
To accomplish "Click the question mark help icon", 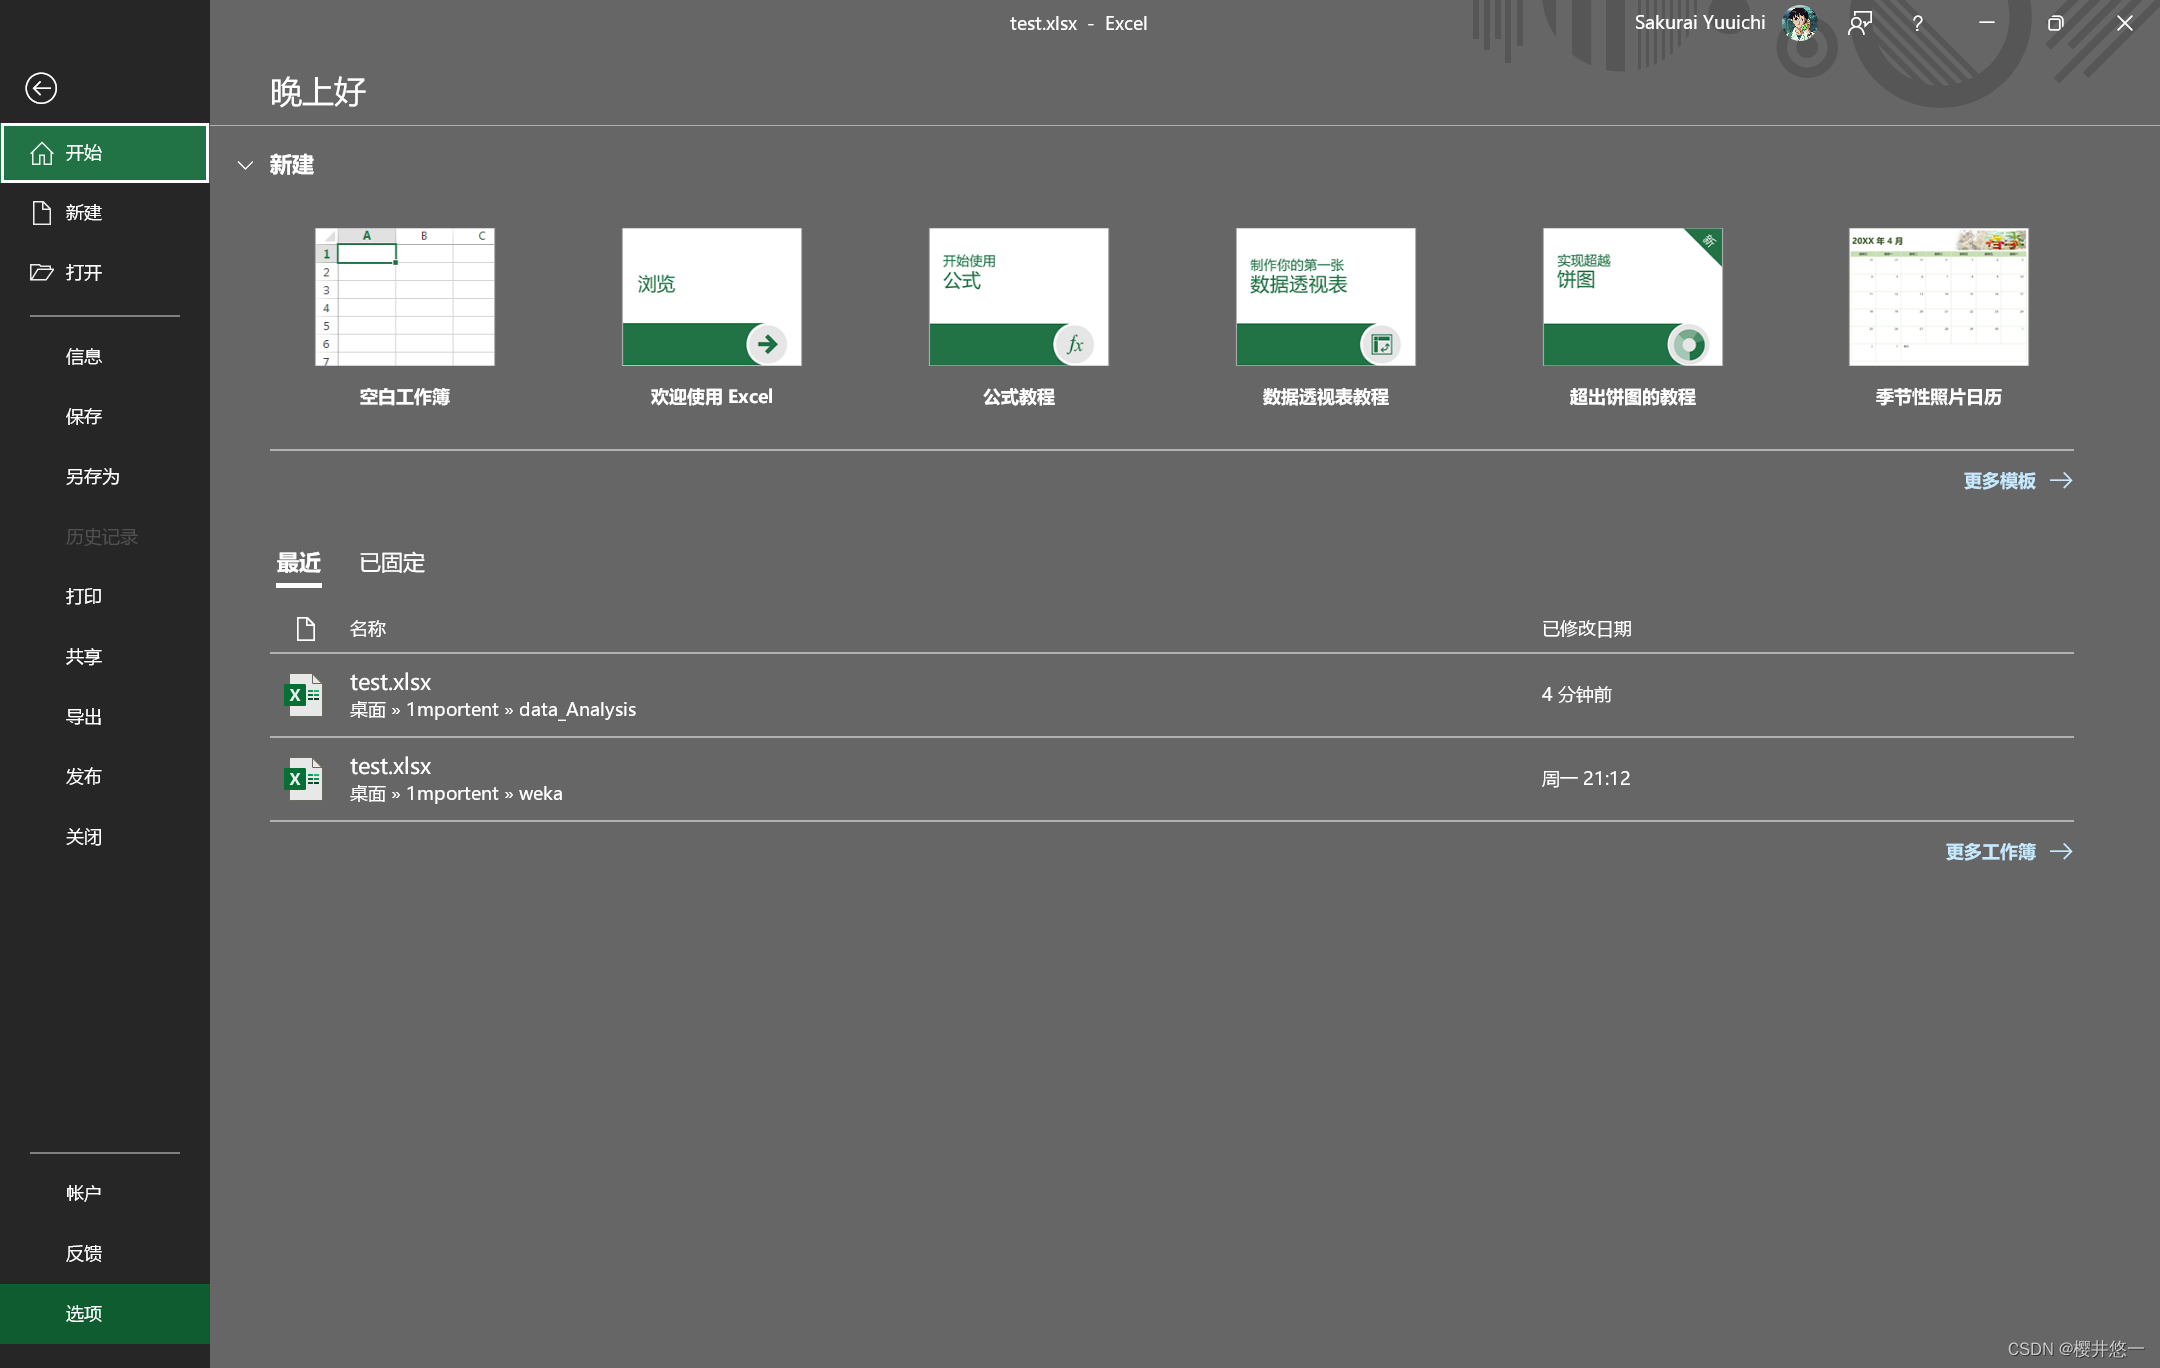I will click(1917, 23).
